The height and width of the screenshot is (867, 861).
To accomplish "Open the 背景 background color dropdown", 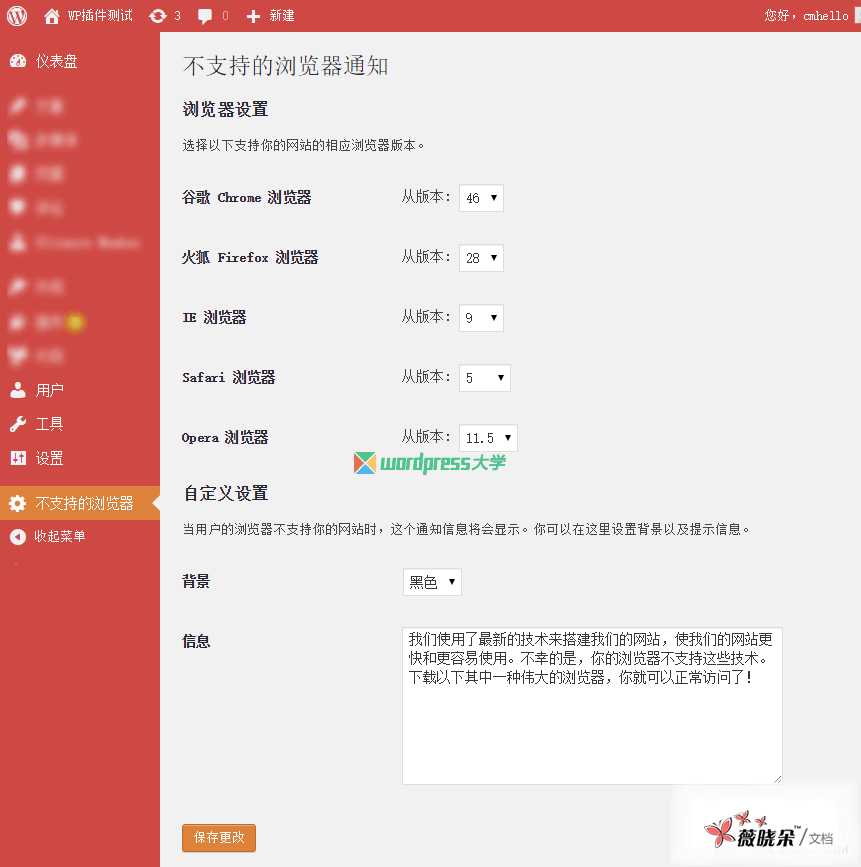I will (x=431, y=582).
